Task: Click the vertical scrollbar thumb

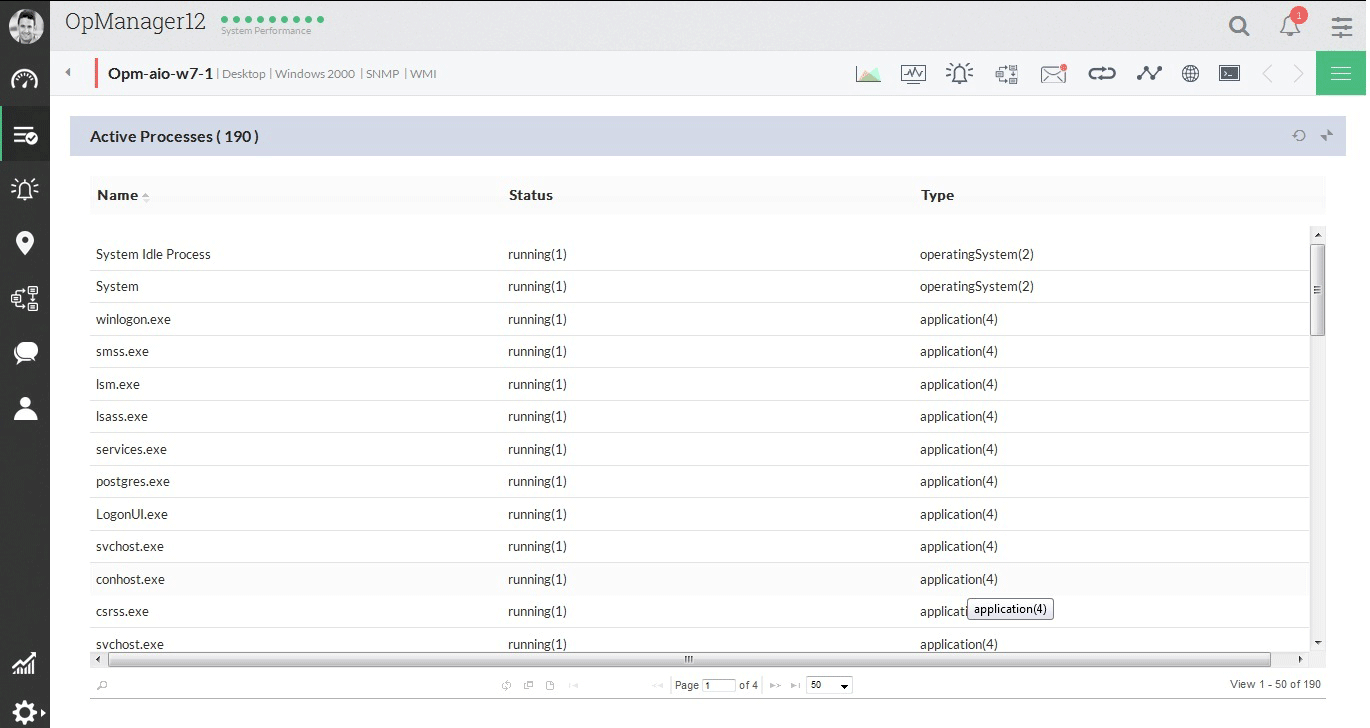Action: point(1318,289)
